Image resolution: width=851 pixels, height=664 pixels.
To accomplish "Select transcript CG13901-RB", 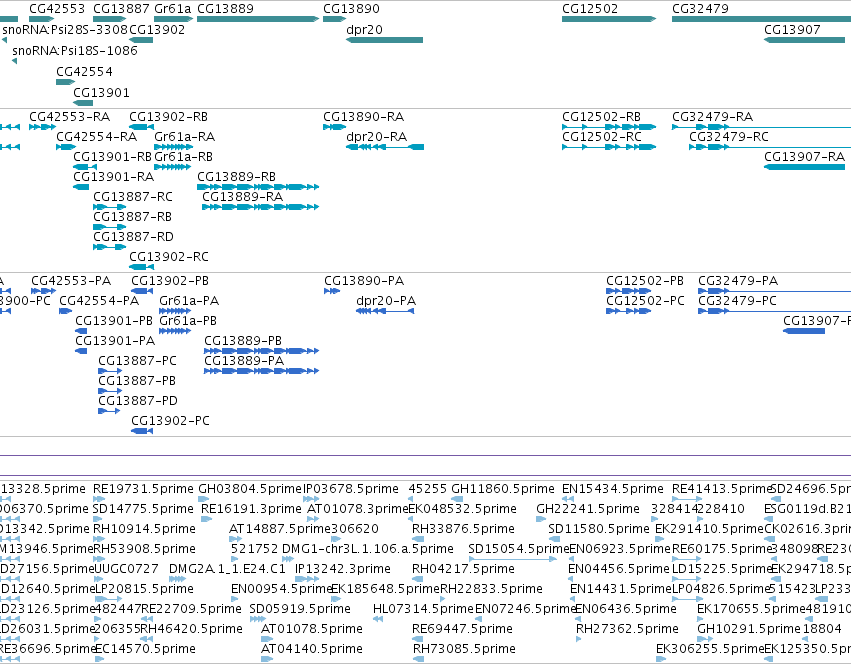I will click(x=85, y=167).
